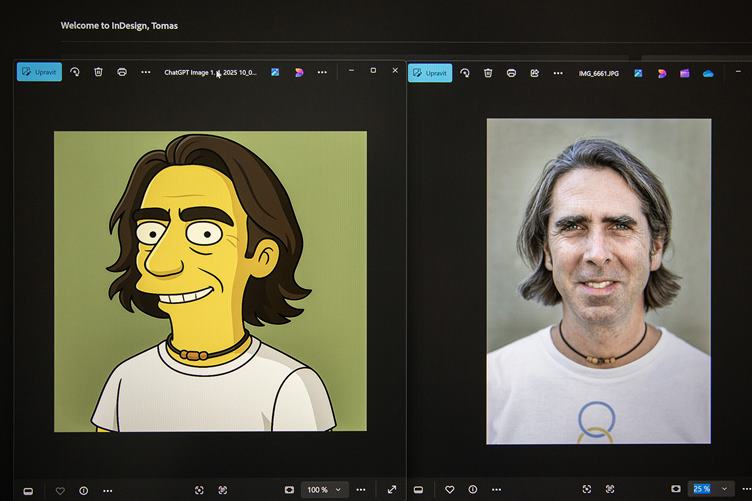The image size is (752, 501).
Task: Open bottom-left ellipsis menu in ChatGPT Image window
Action: coord(107,491)
